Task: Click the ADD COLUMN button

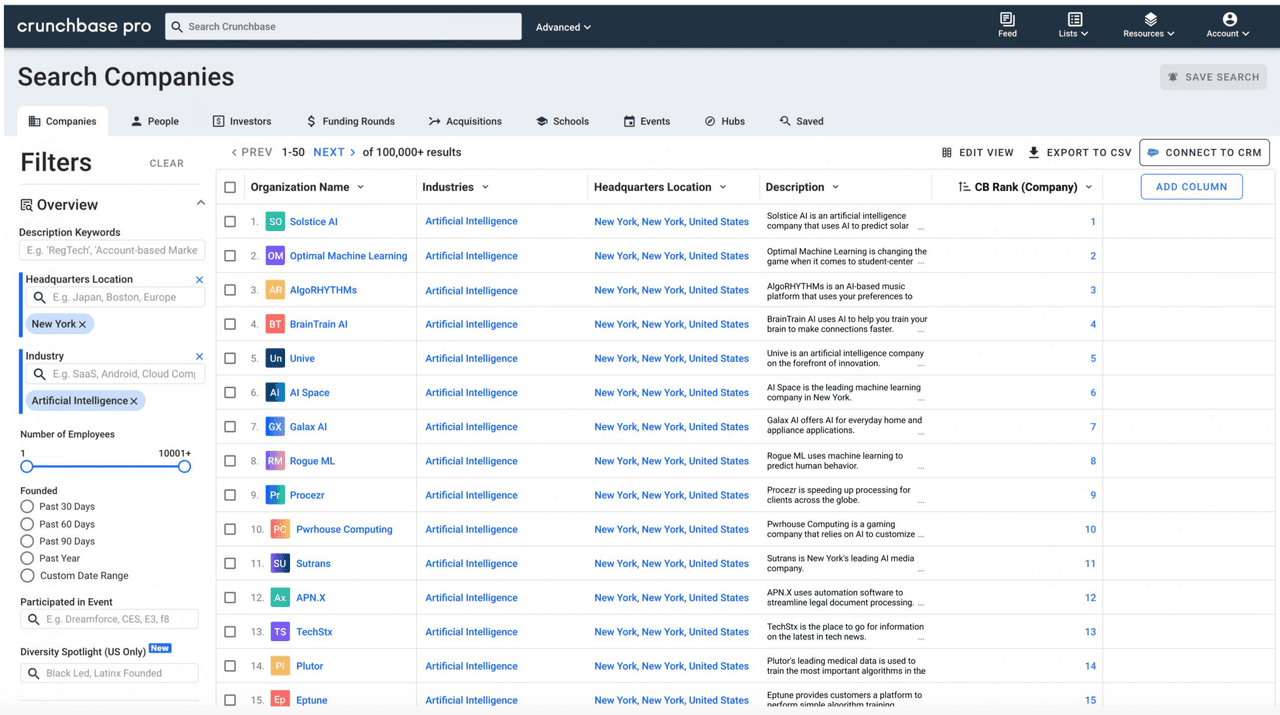Action: coord(1191,186)
